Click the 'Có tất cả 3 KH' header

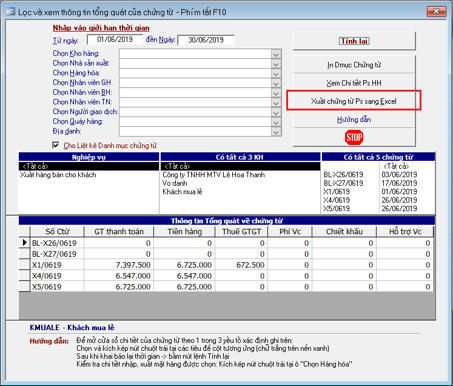coord(240,157)
